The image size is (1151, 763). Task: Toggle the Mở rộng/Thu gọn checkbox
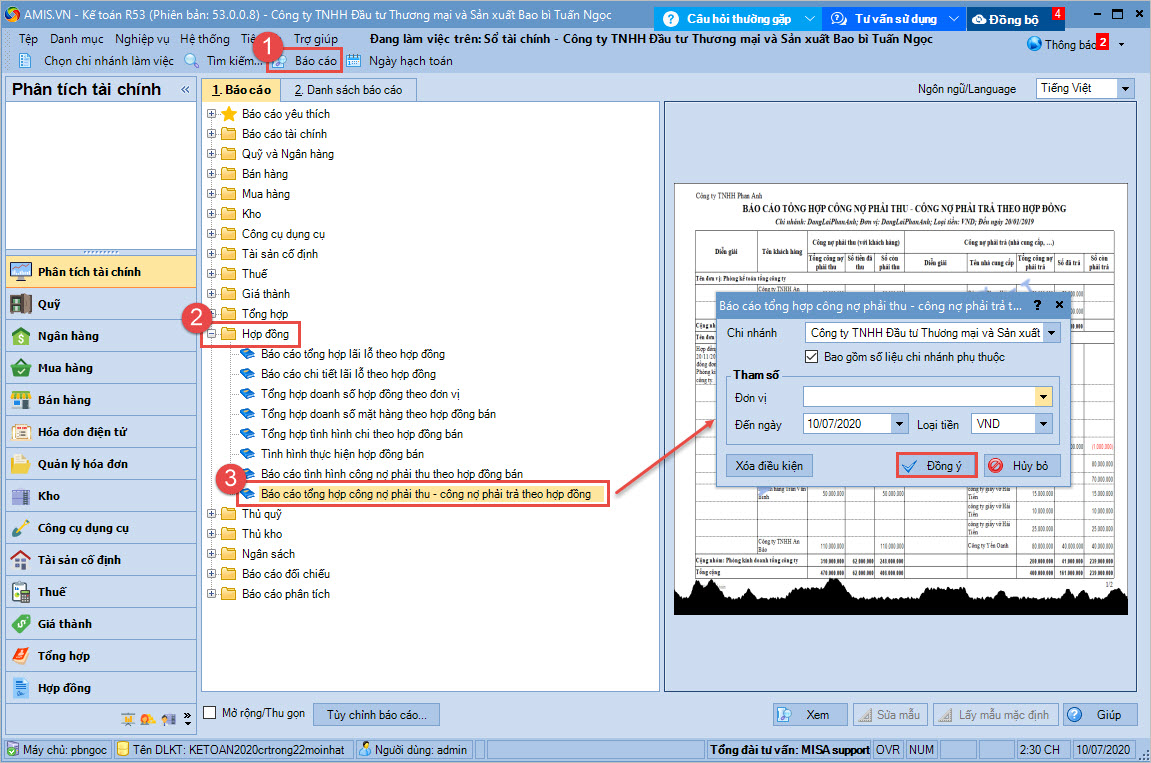pos(210,713)
